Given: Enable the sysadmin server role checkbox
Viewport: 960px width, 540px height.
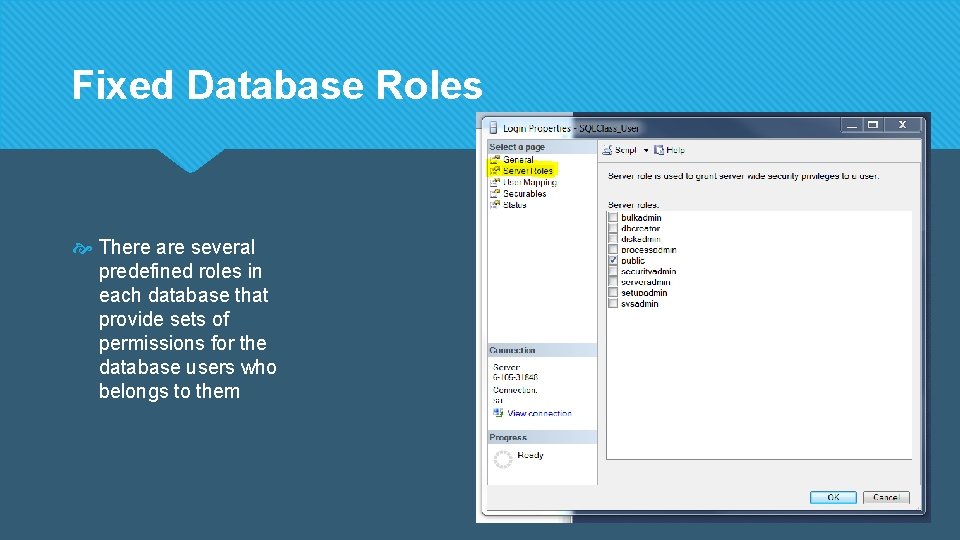Looking at the screenshot, I should (613, 303).
